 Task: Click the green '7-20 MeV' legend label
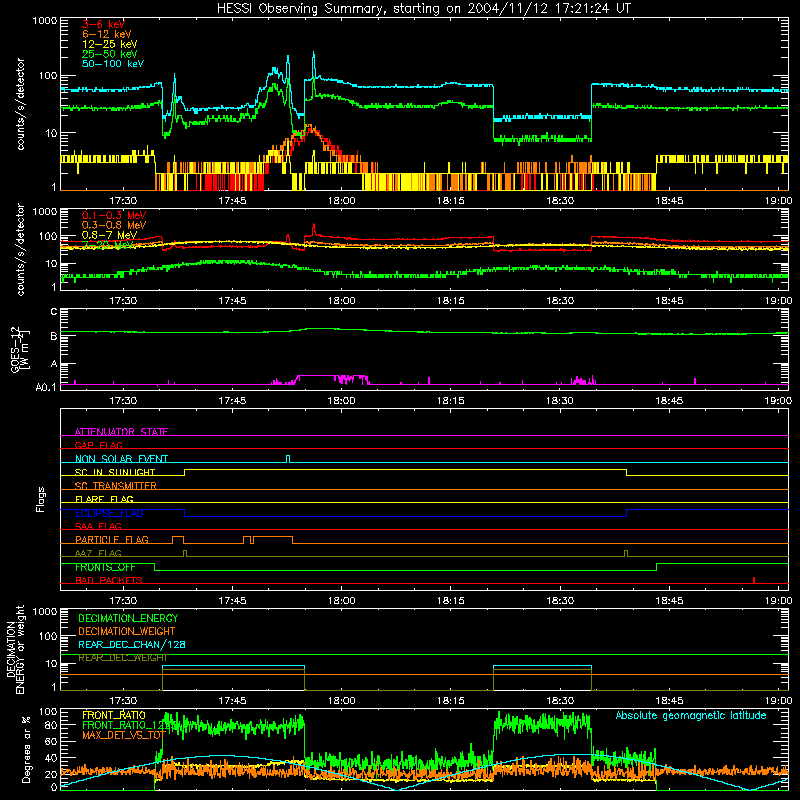click(108, 245)
